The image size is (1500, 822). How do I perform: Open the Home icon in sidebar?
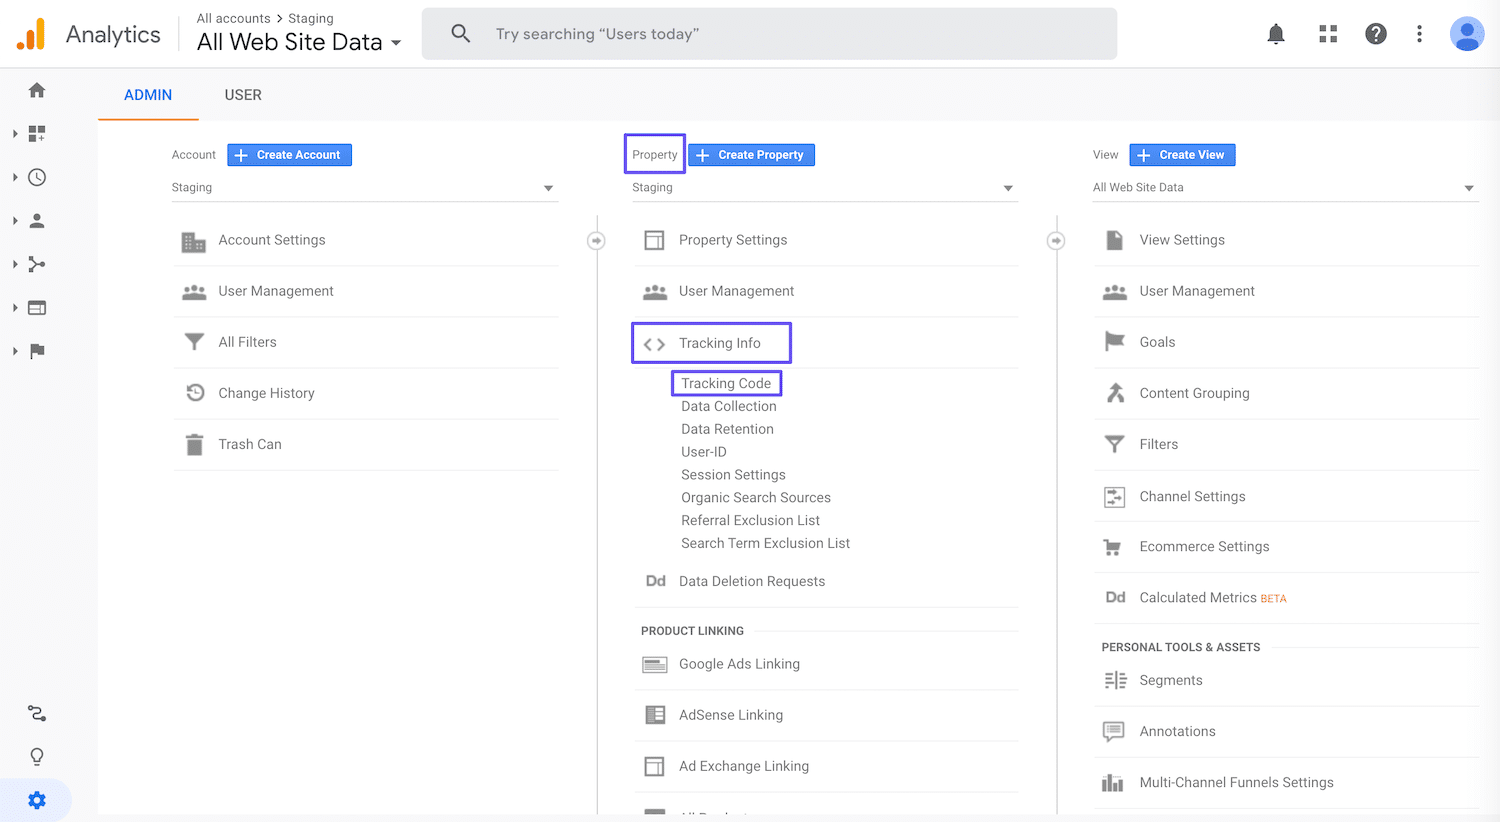pos(36,89)
